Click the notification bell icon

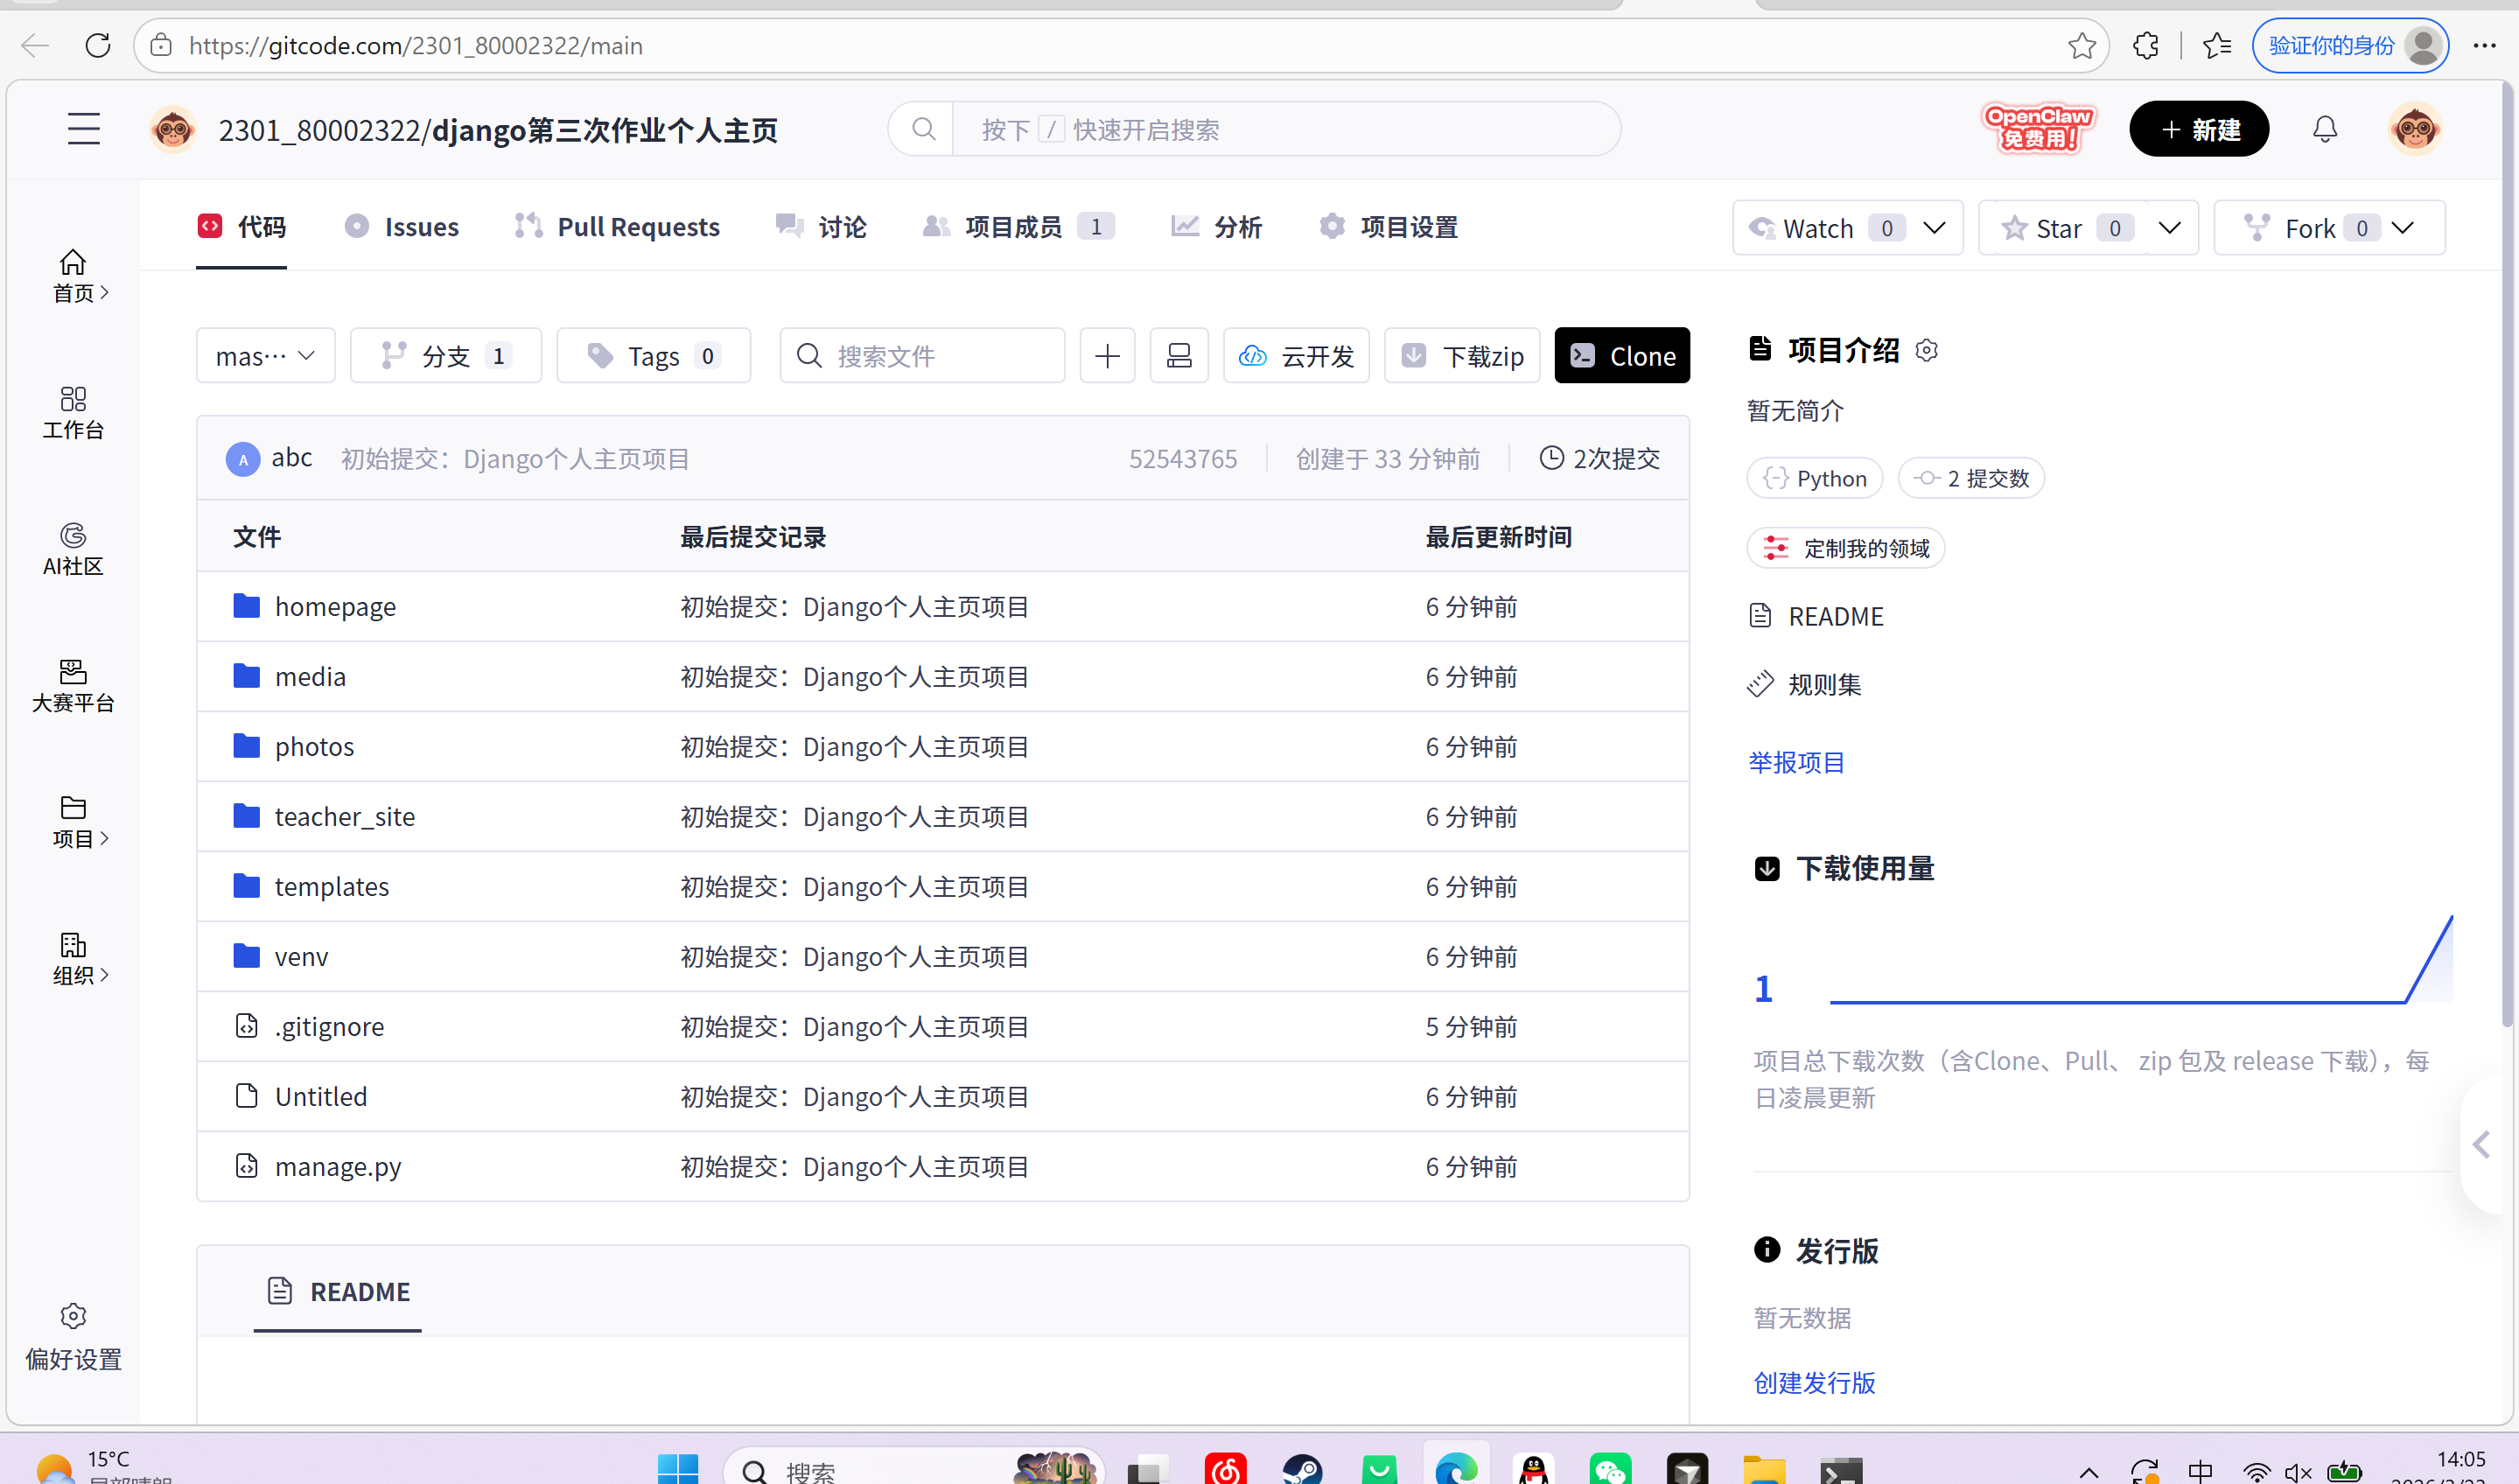coord(2325,129)
